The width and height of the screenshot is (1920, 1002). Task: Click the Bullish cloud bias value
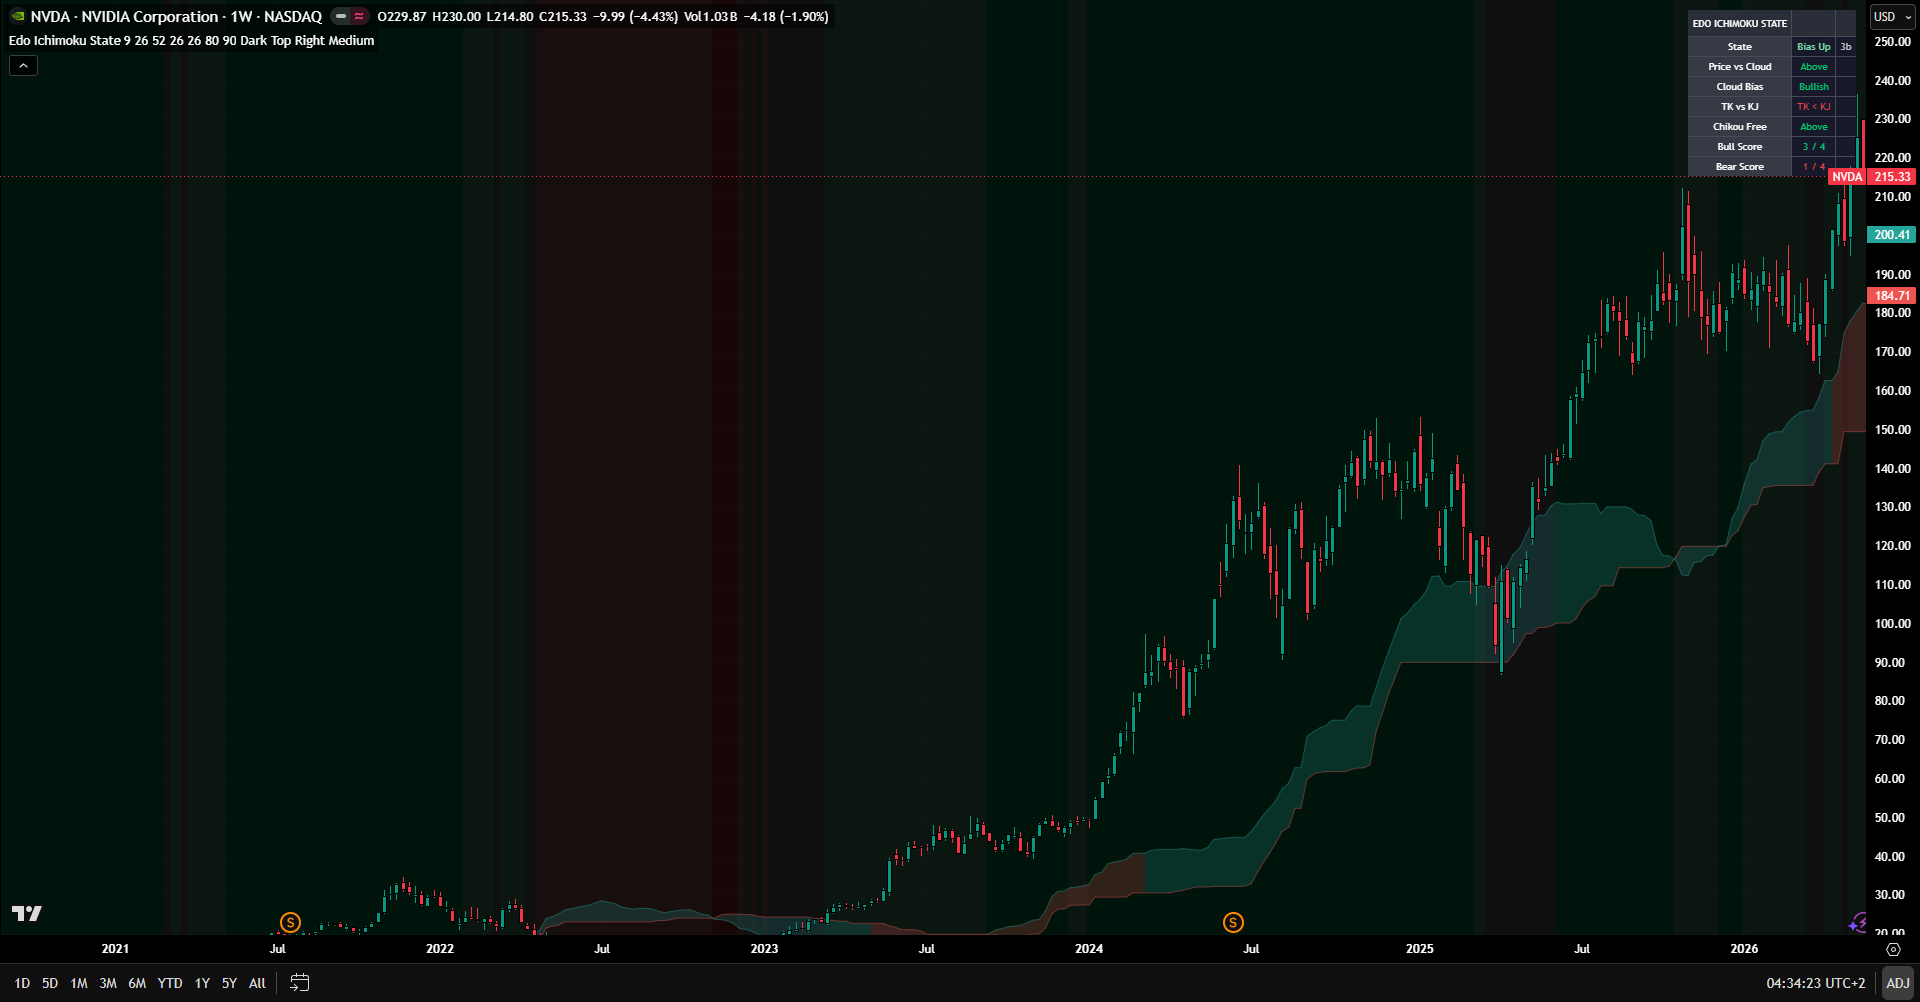tap(1813, 87)
